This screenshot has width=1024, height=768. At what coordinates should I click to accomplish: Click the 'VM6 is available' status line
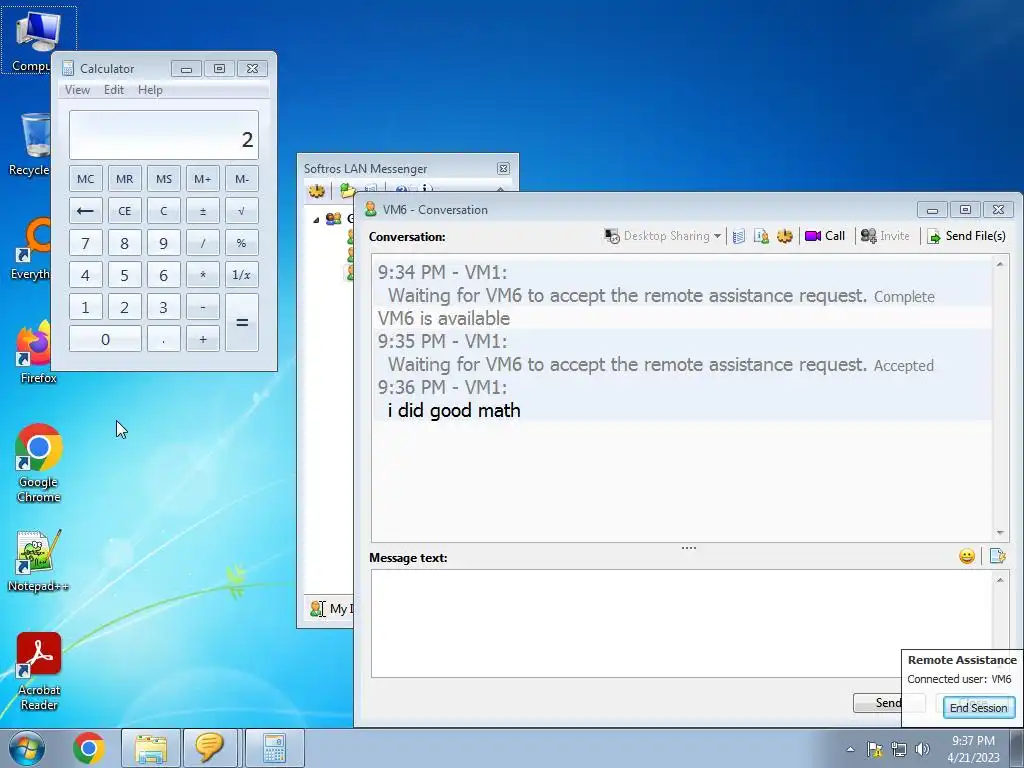[x=443, y=318]
